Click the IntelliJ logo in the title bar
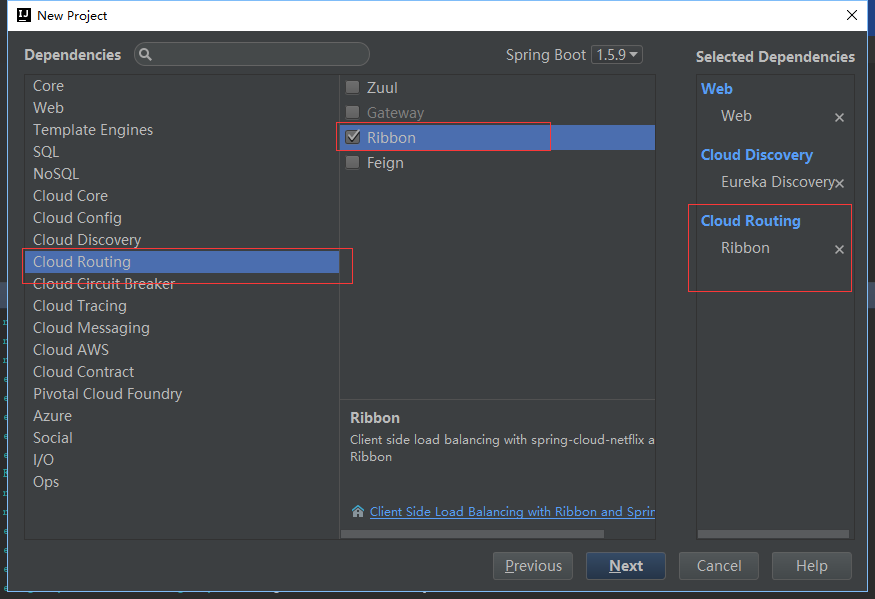875x599 pixels. [x=23, y=15]
